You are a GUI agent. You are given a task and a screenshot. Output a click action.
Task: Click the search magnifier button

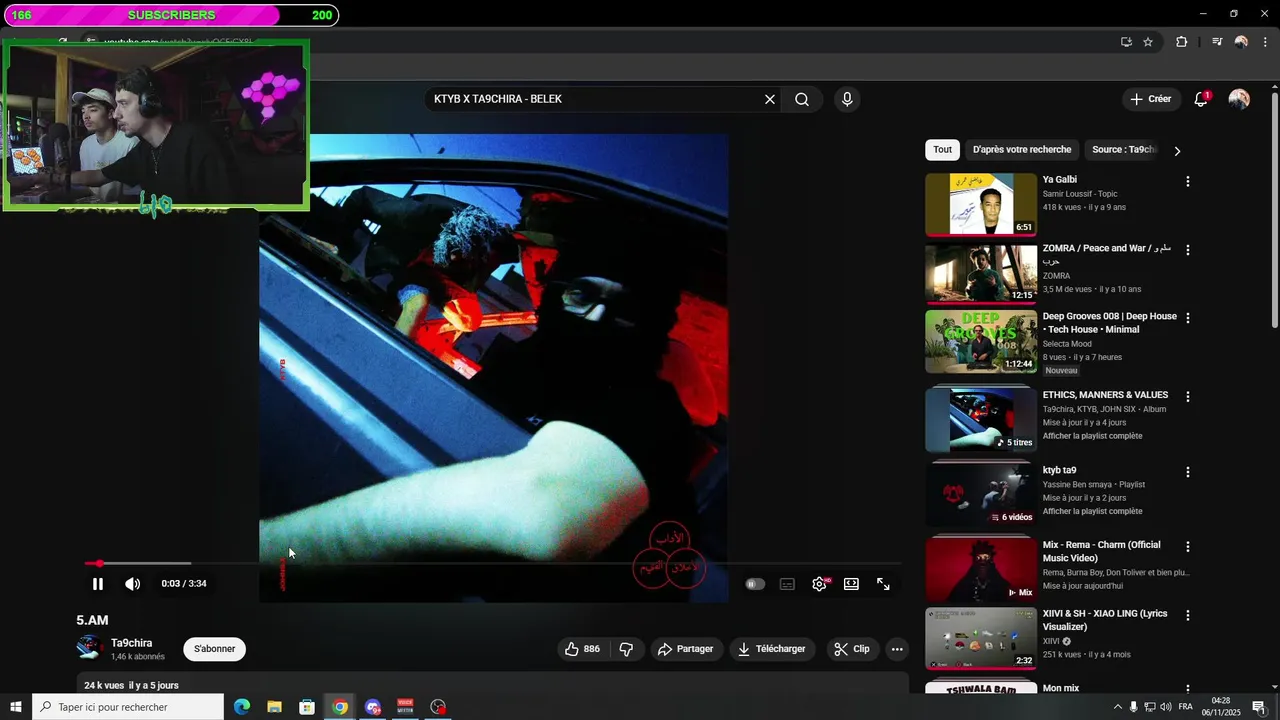802,99
